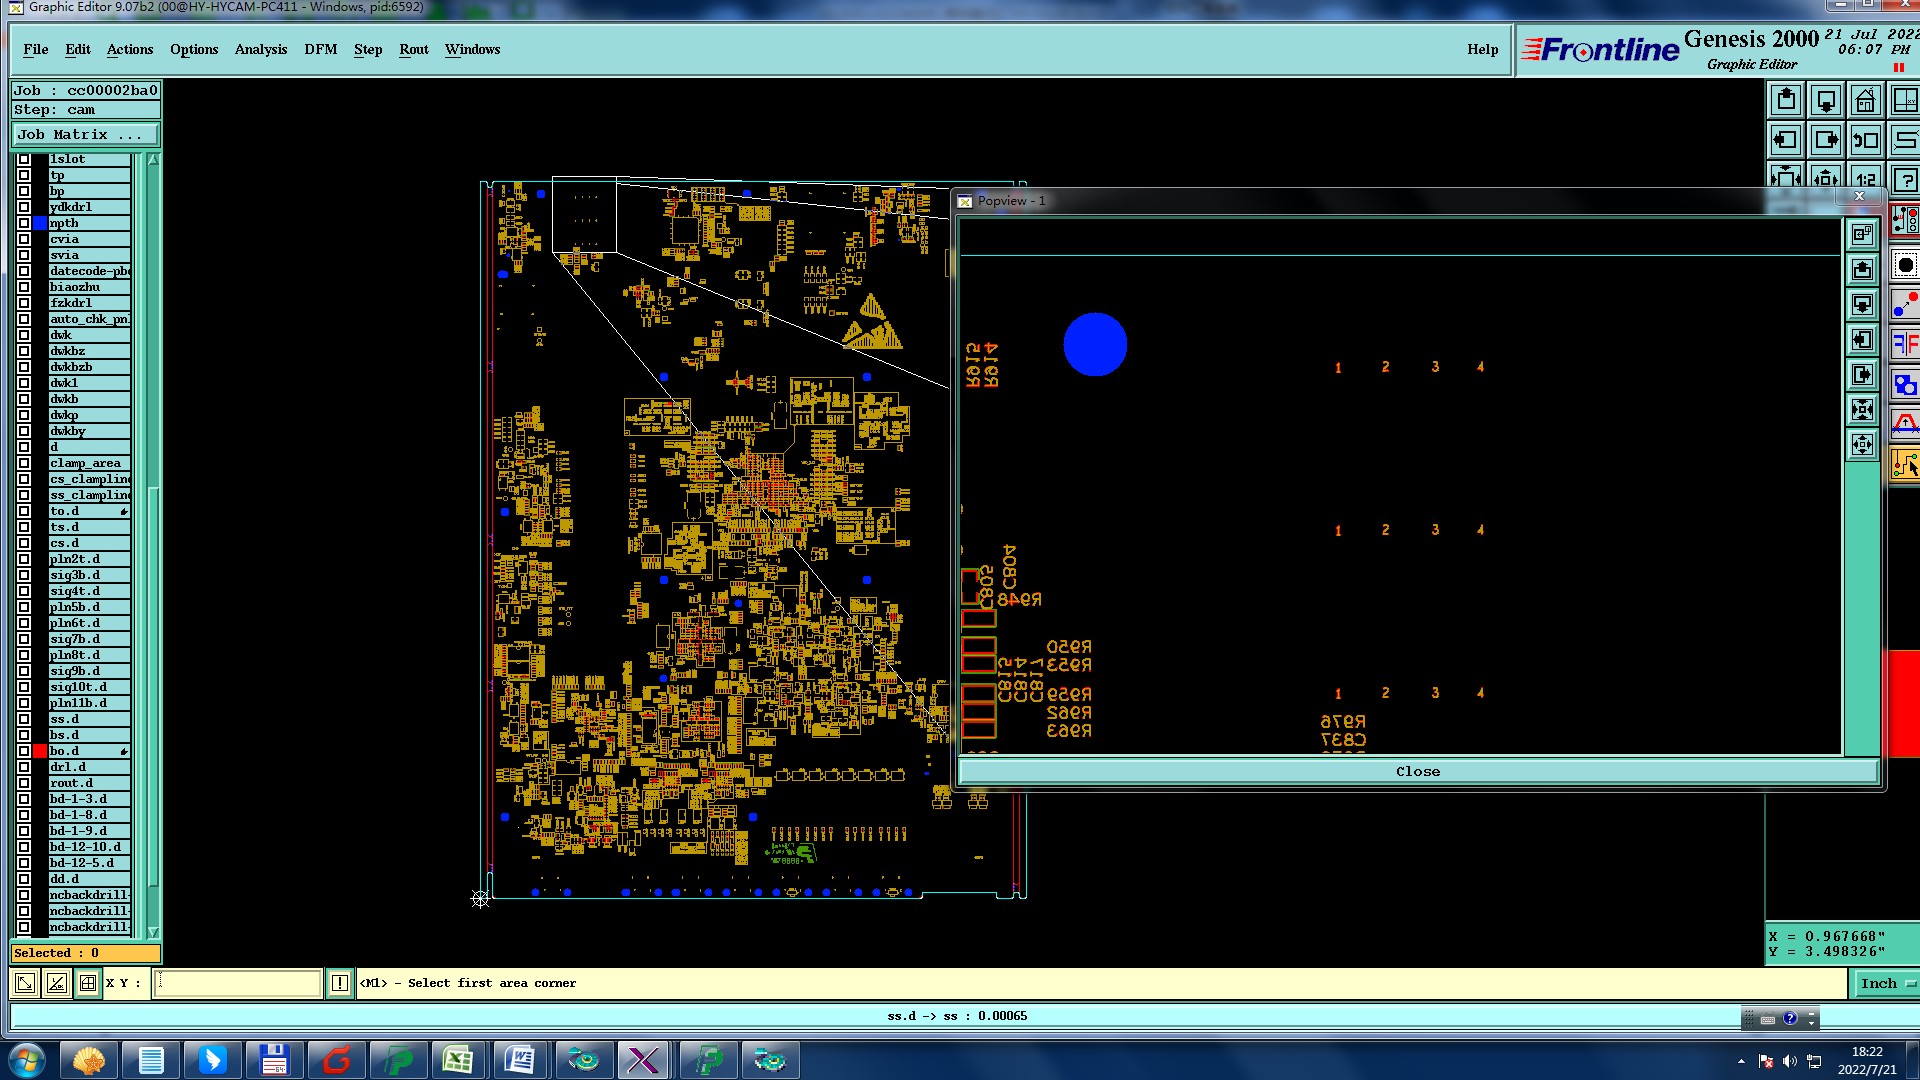Click the pan up toolbar icon
The image size is (1920, 1080).
(x=1786, y=101)
